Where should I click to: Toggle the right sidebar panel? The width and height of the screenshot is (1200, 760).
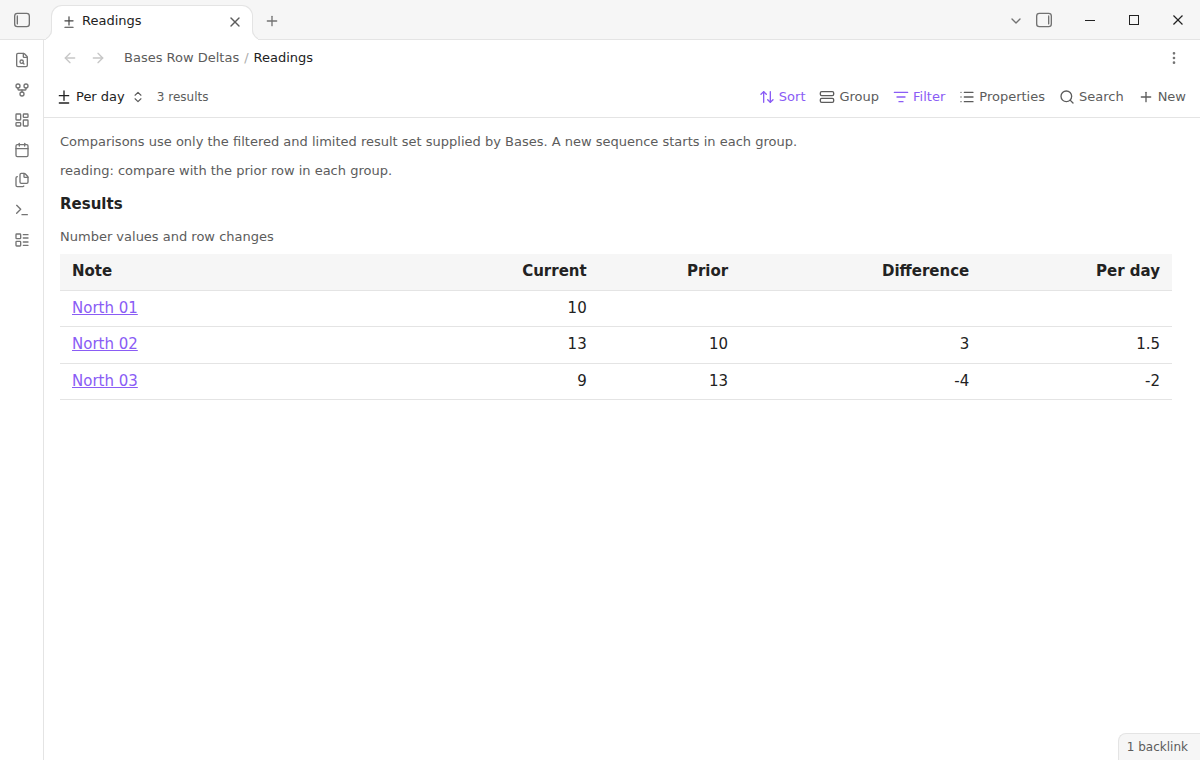(x=1044, y=20)
